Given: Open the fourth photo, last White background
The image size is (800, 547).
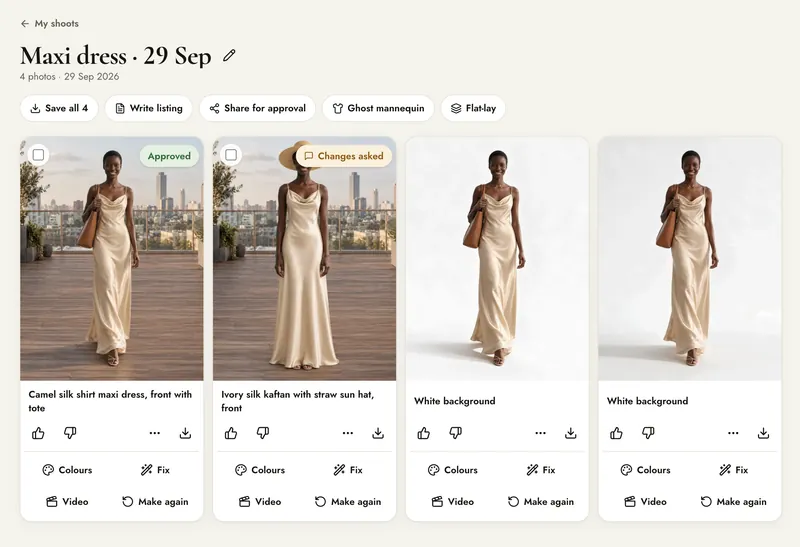Looking at the screenshot, I should pyautogui.click(x=690, y=258).
